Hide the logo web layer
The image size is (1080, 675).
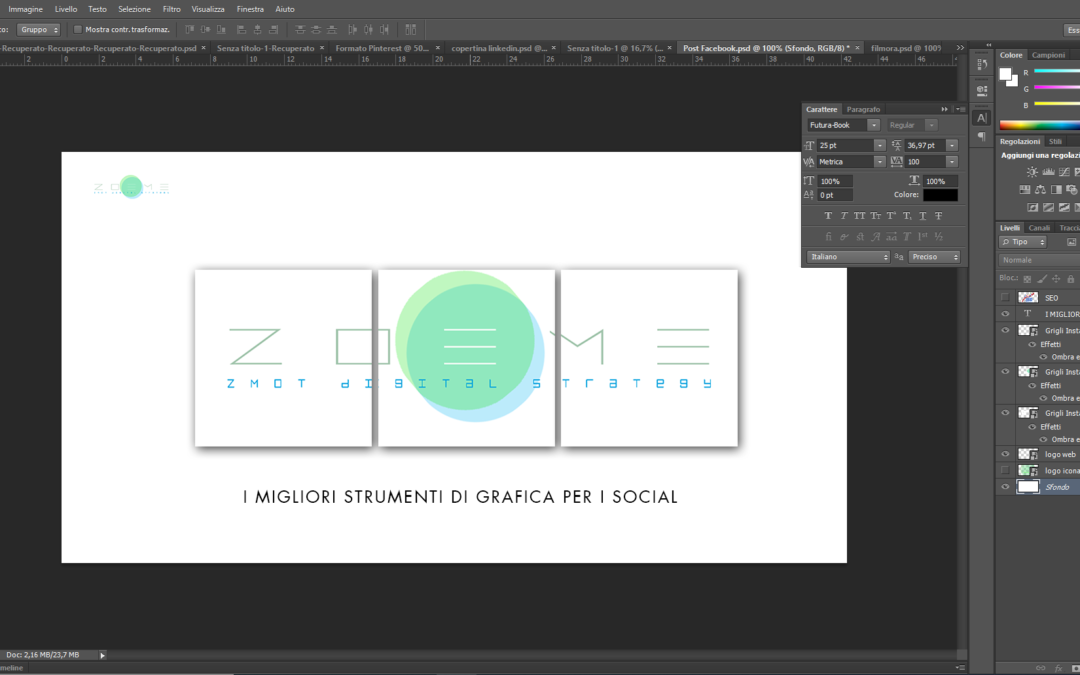pyautogui.click(x=1005, y=454)
